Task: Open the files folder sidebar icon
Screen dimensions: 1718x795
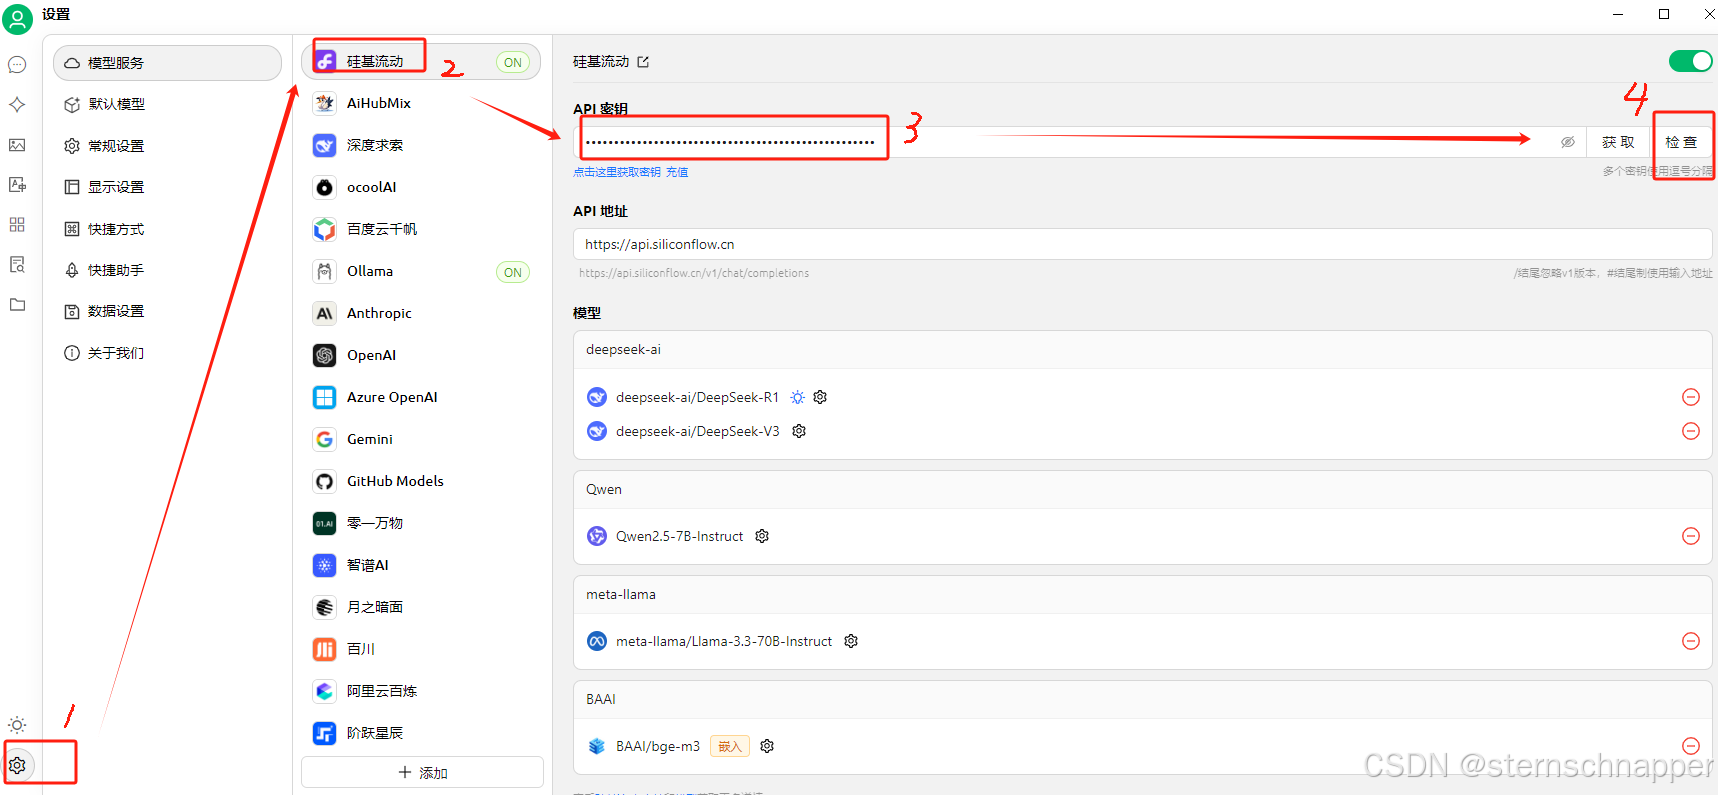Action: click(17, 305)
